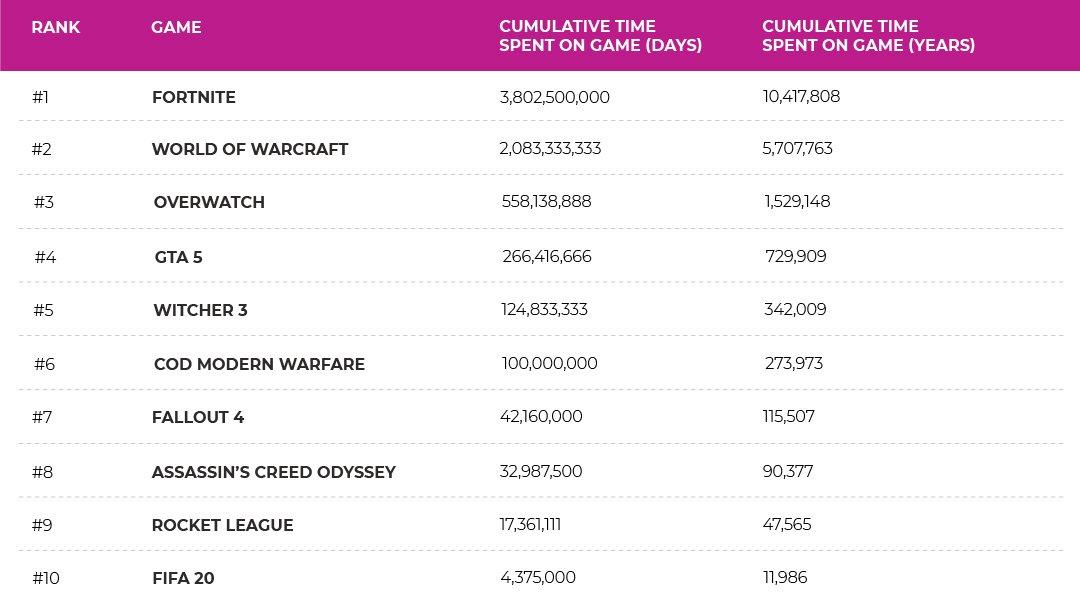This screenshot has width=1080, height=606.
Task: Select the #3 rank cell
Action: pyautogui.click(x=44, y=202)
